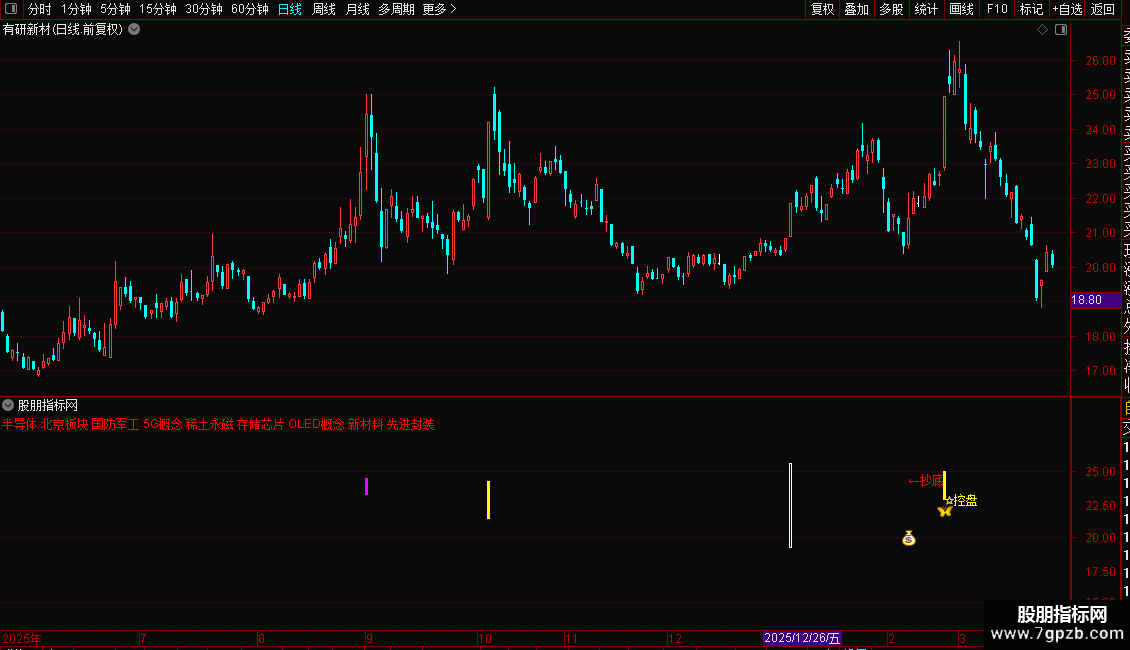Click the magenta indicator bar in September
Viewport: 1130px width, 650px height.
367,486
